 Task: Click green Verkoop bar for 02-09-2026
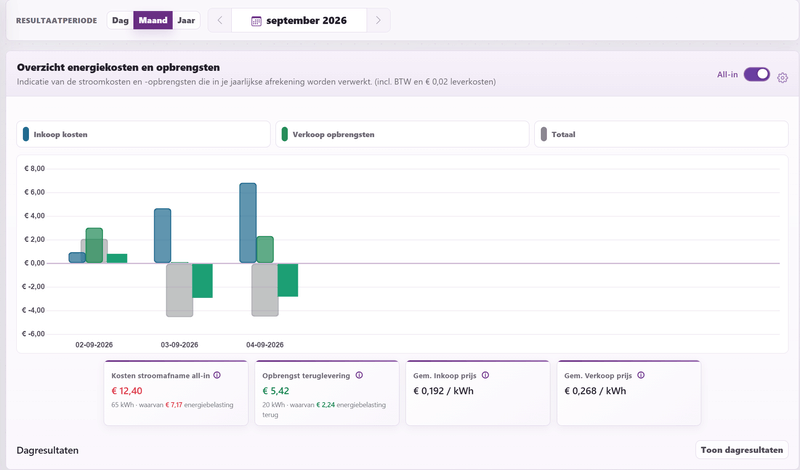[94, 245]
